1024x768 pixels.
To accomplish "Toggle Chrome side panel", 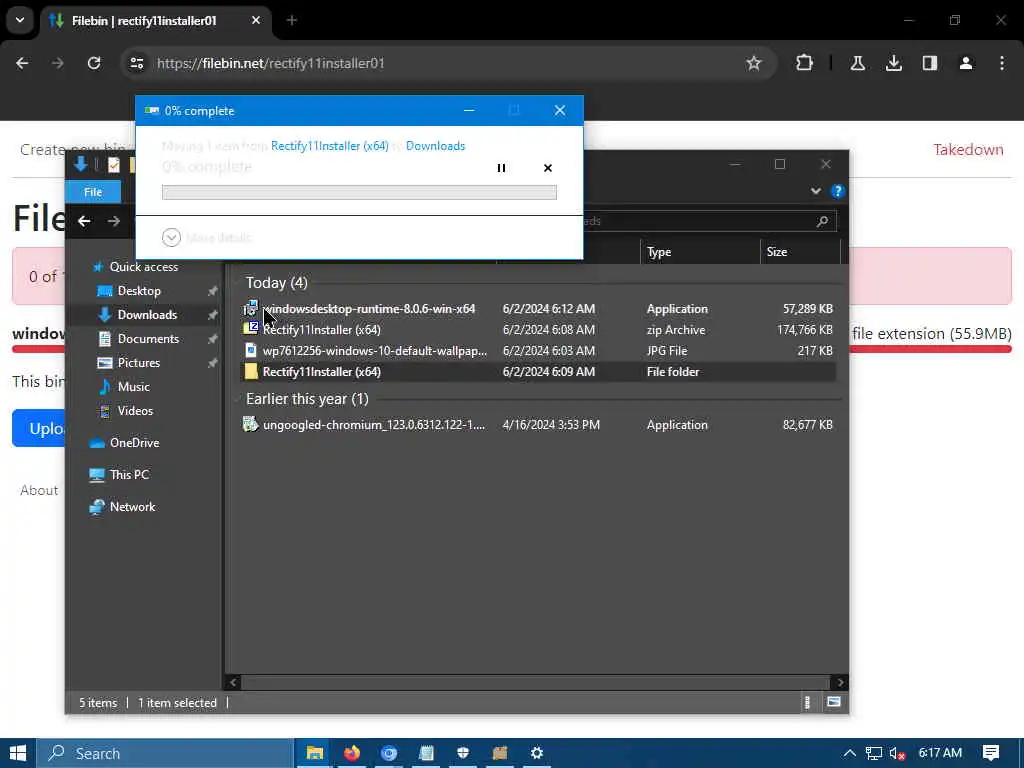I will tap(930, 63).
